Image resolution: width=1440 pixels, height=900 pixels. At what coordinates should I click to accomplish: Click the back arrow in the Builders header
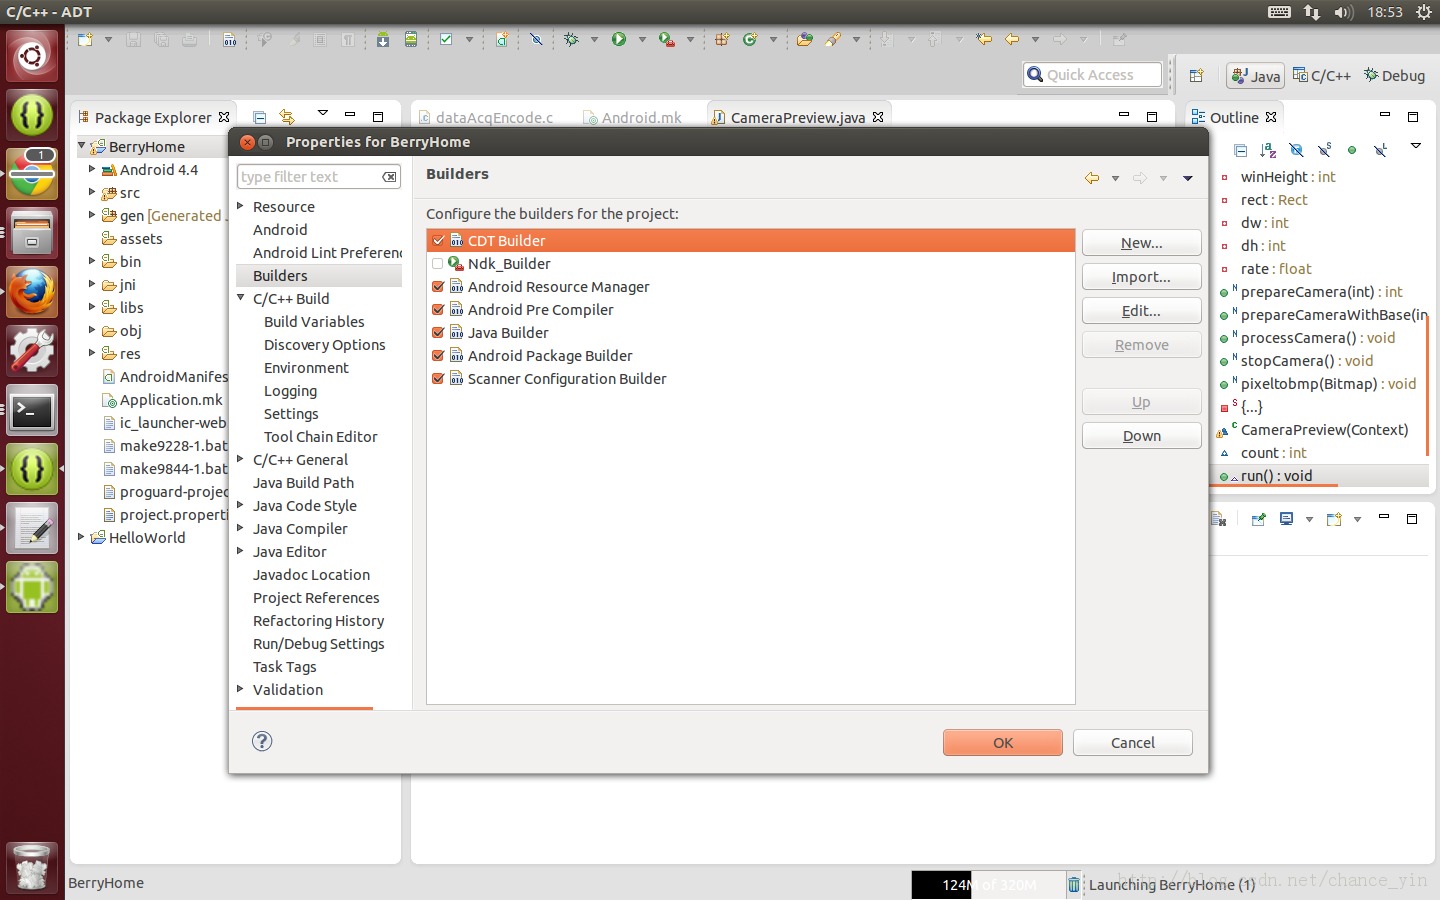pyautogui.click(x=1092, y=178)
